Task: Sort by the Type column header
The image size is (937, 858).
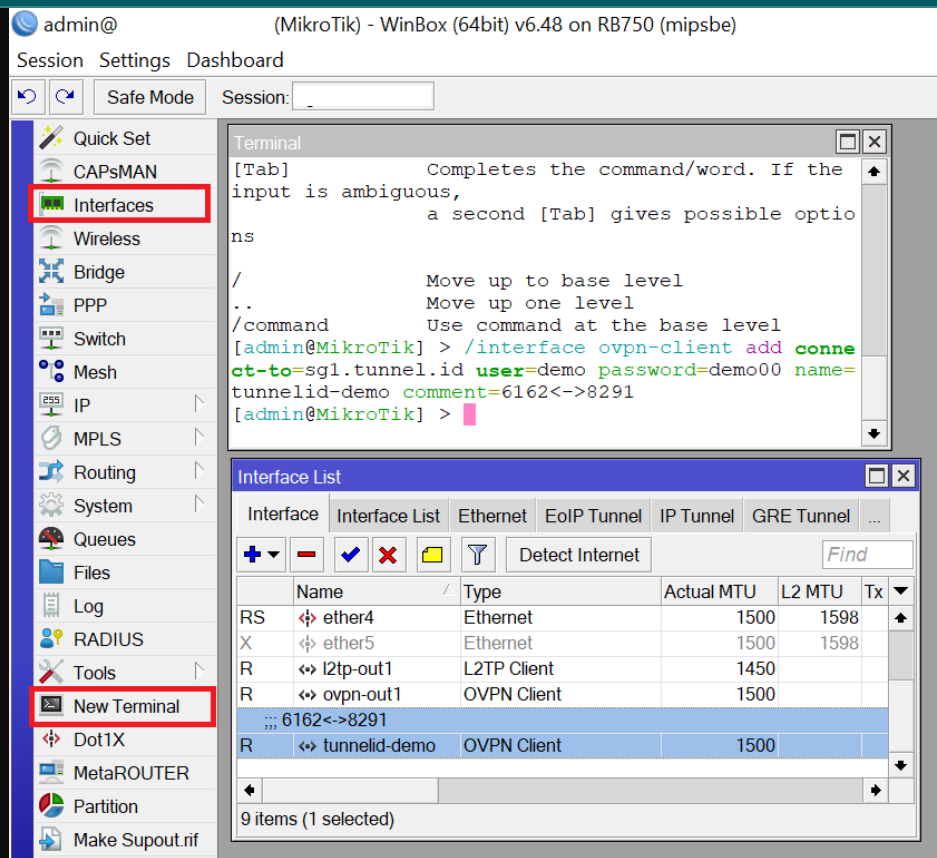Action: 561,592
